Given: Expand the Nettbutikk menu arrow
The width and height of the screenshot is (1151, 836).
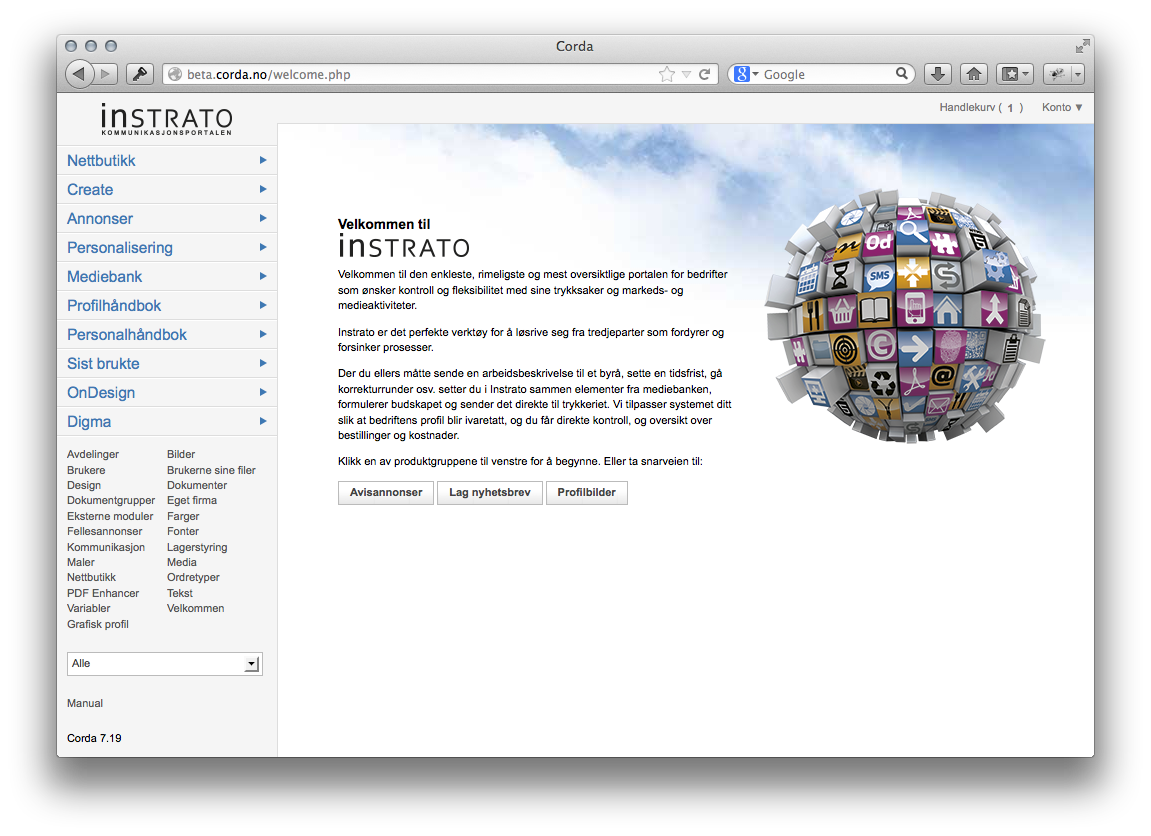Looking at the screenshot, I should [x=263, y=160].
